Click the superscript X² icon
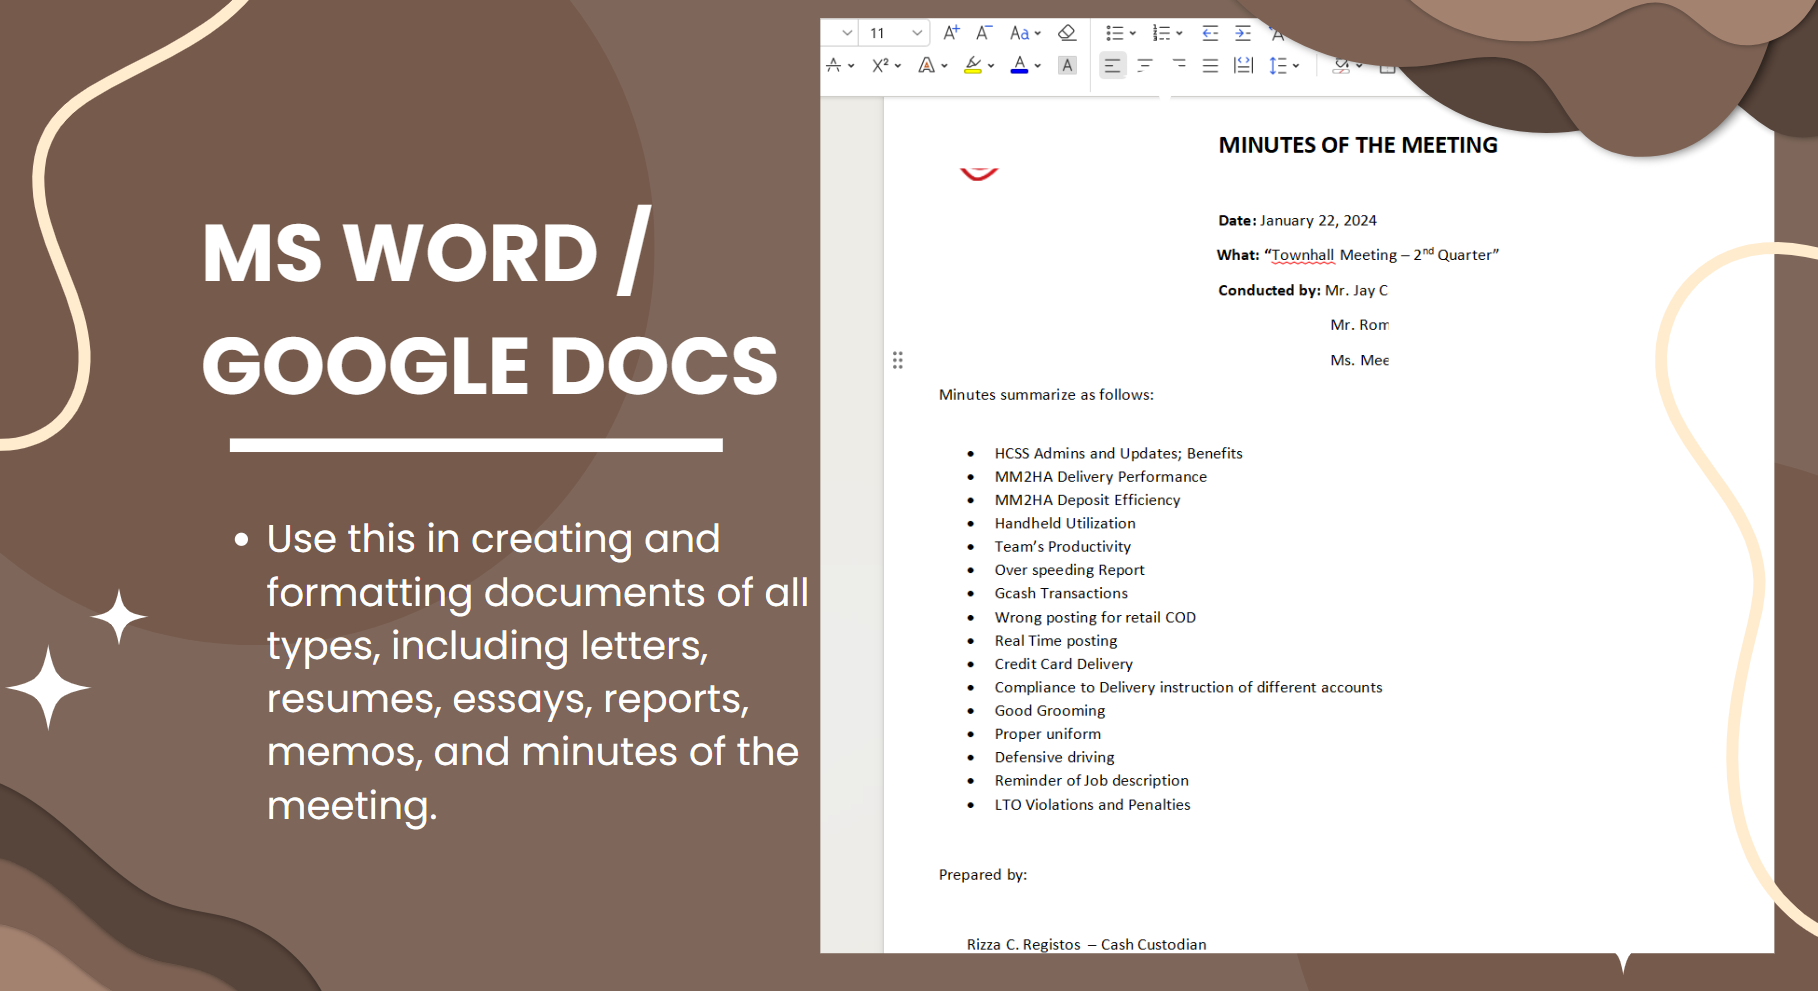The height and width of the screenshot is (991, 1818). coord(880,66)
